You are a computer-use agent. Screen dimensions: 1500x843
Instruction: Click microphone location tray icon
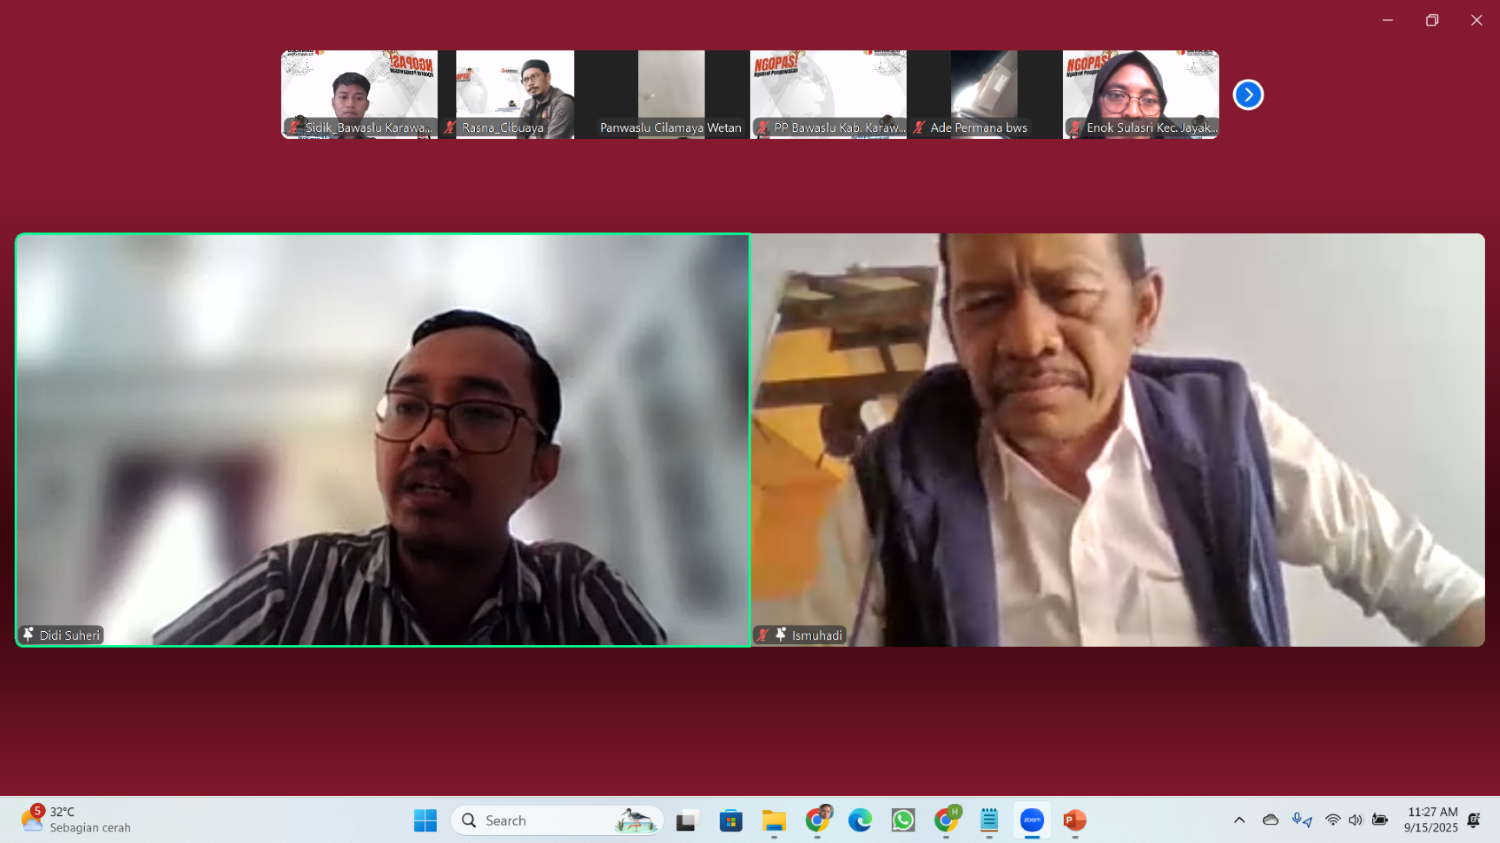1302,820
